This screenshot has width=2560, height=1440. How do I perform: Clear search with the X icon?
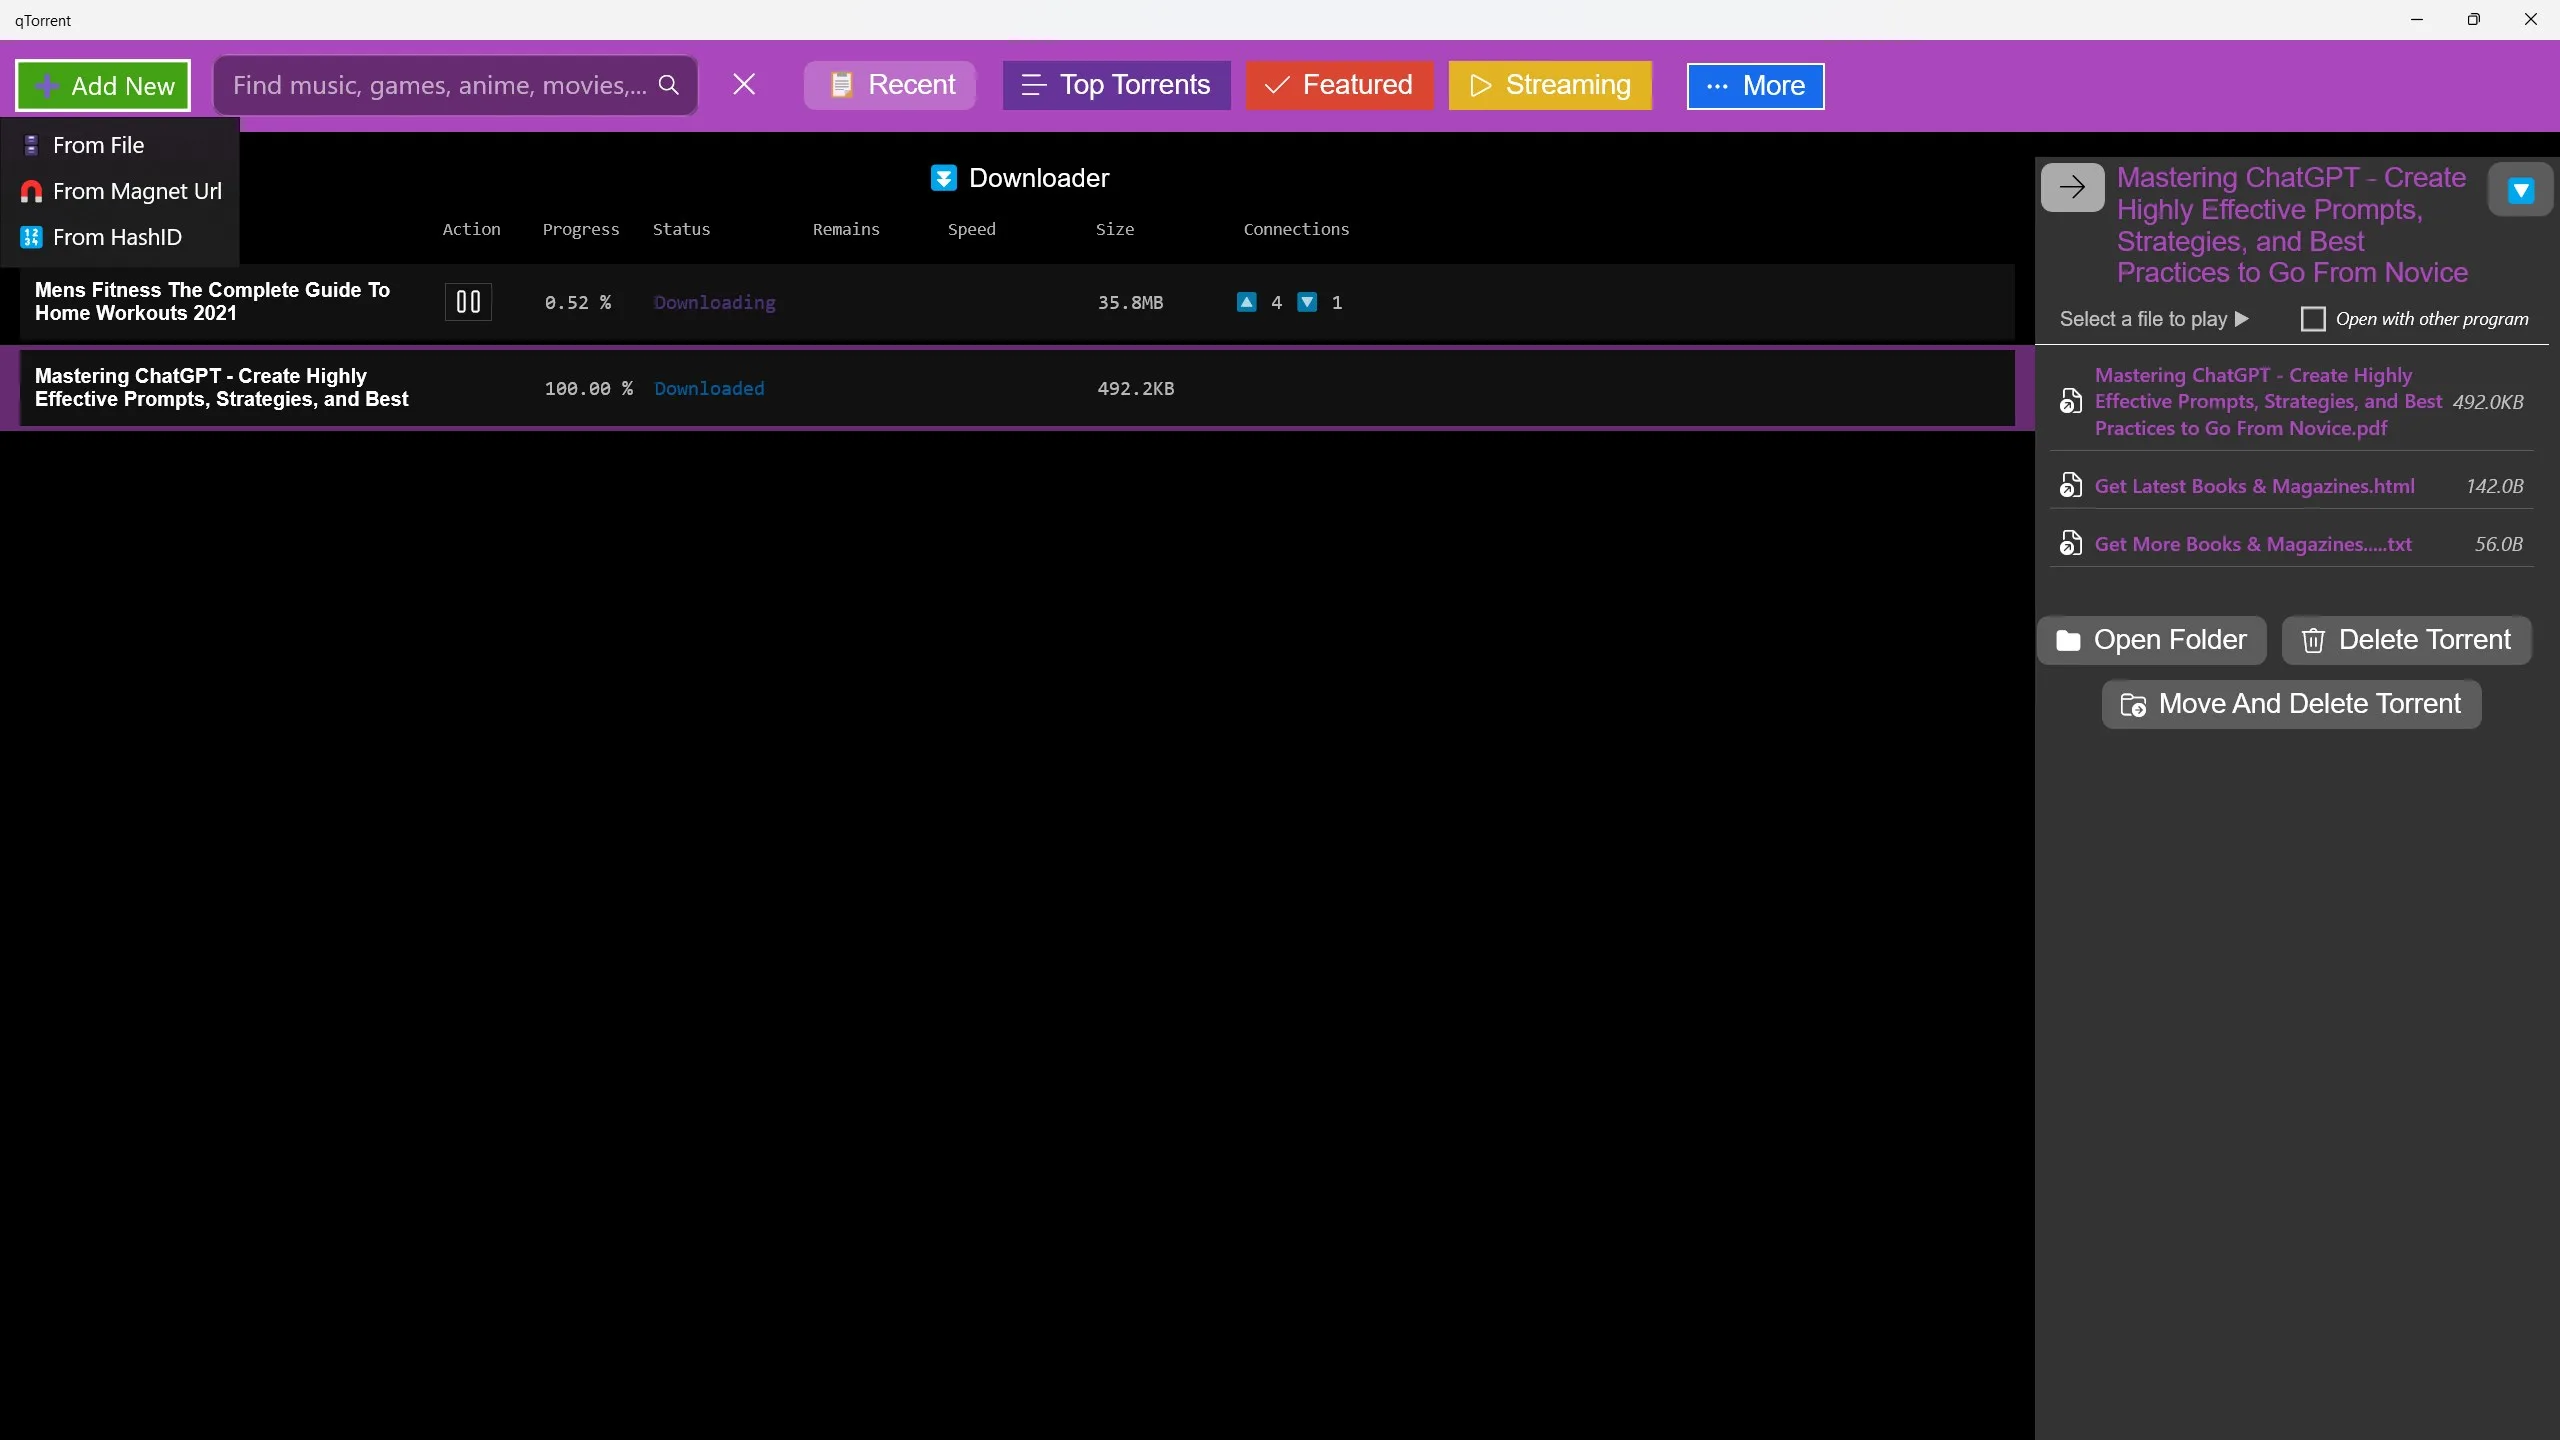[x=744, y=84]
